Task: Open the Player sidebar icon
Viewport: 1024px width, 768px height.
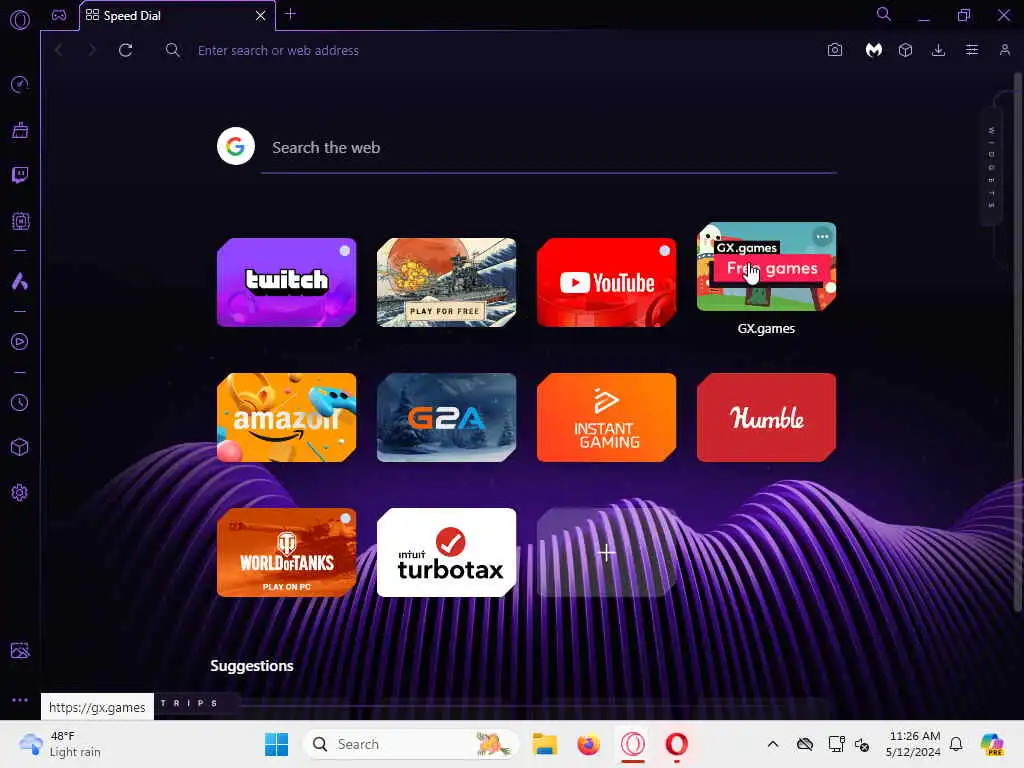Action: [20, 342]
